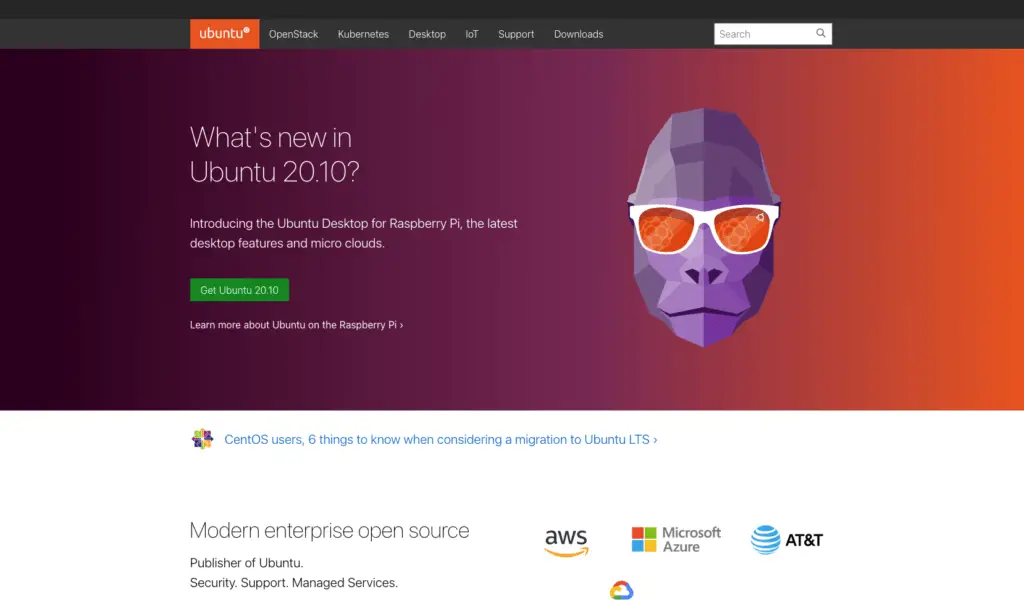This screenshot has width=1024, height=600.
Task: Open the Support menu item
Action: pyautogui.click(x=516, y=34)
